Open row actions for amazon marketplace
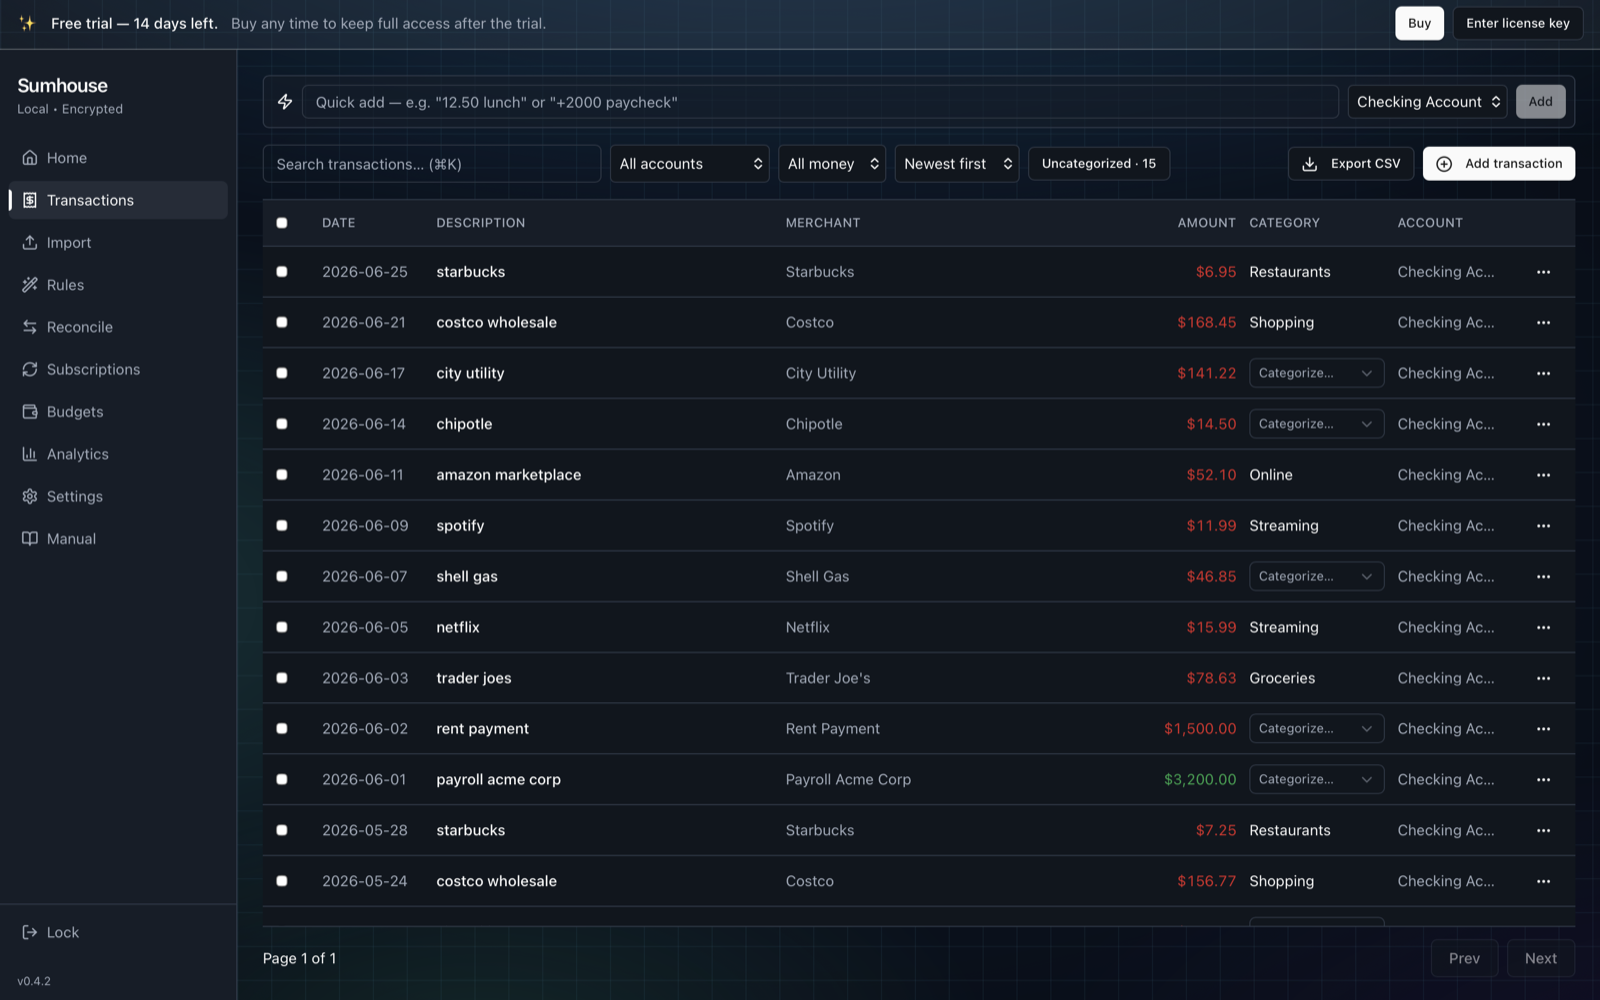This screenshot has height=1000, width=1600. click(x=1543, y=475)
